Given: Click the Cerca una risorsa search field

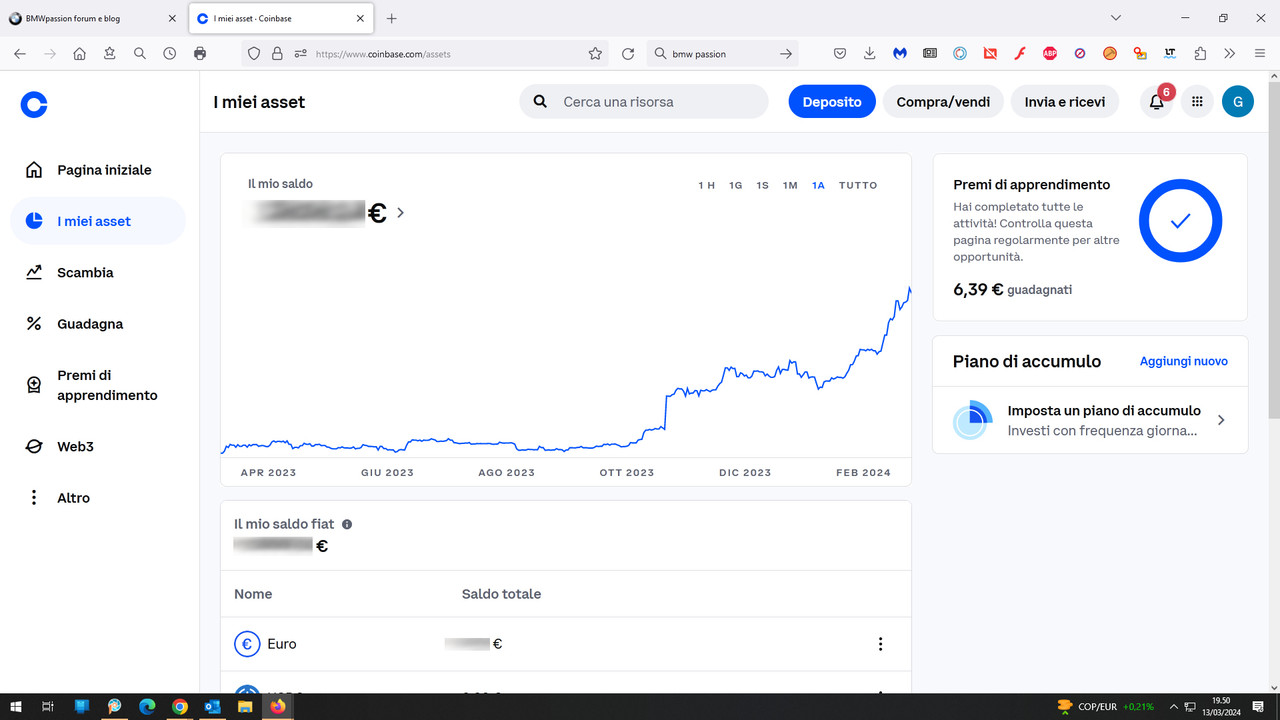Looking at the screenshot, I should click(x=644, y=101).
